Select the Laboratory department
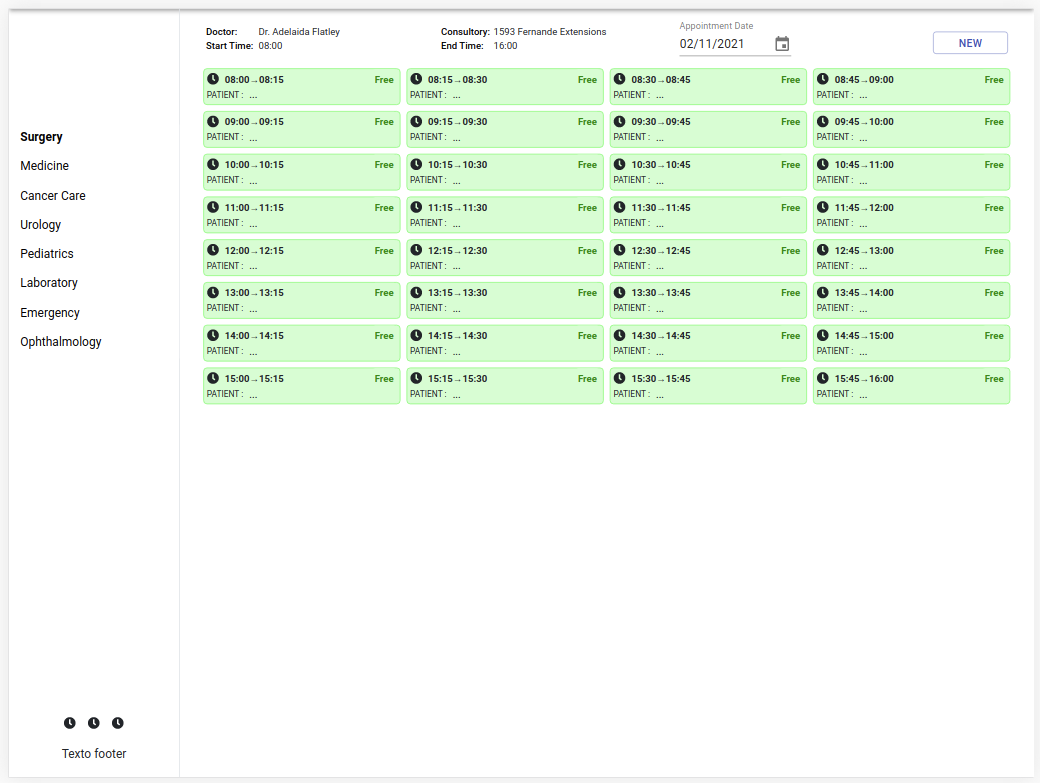 pyautogui.click(x=49, y=283)
